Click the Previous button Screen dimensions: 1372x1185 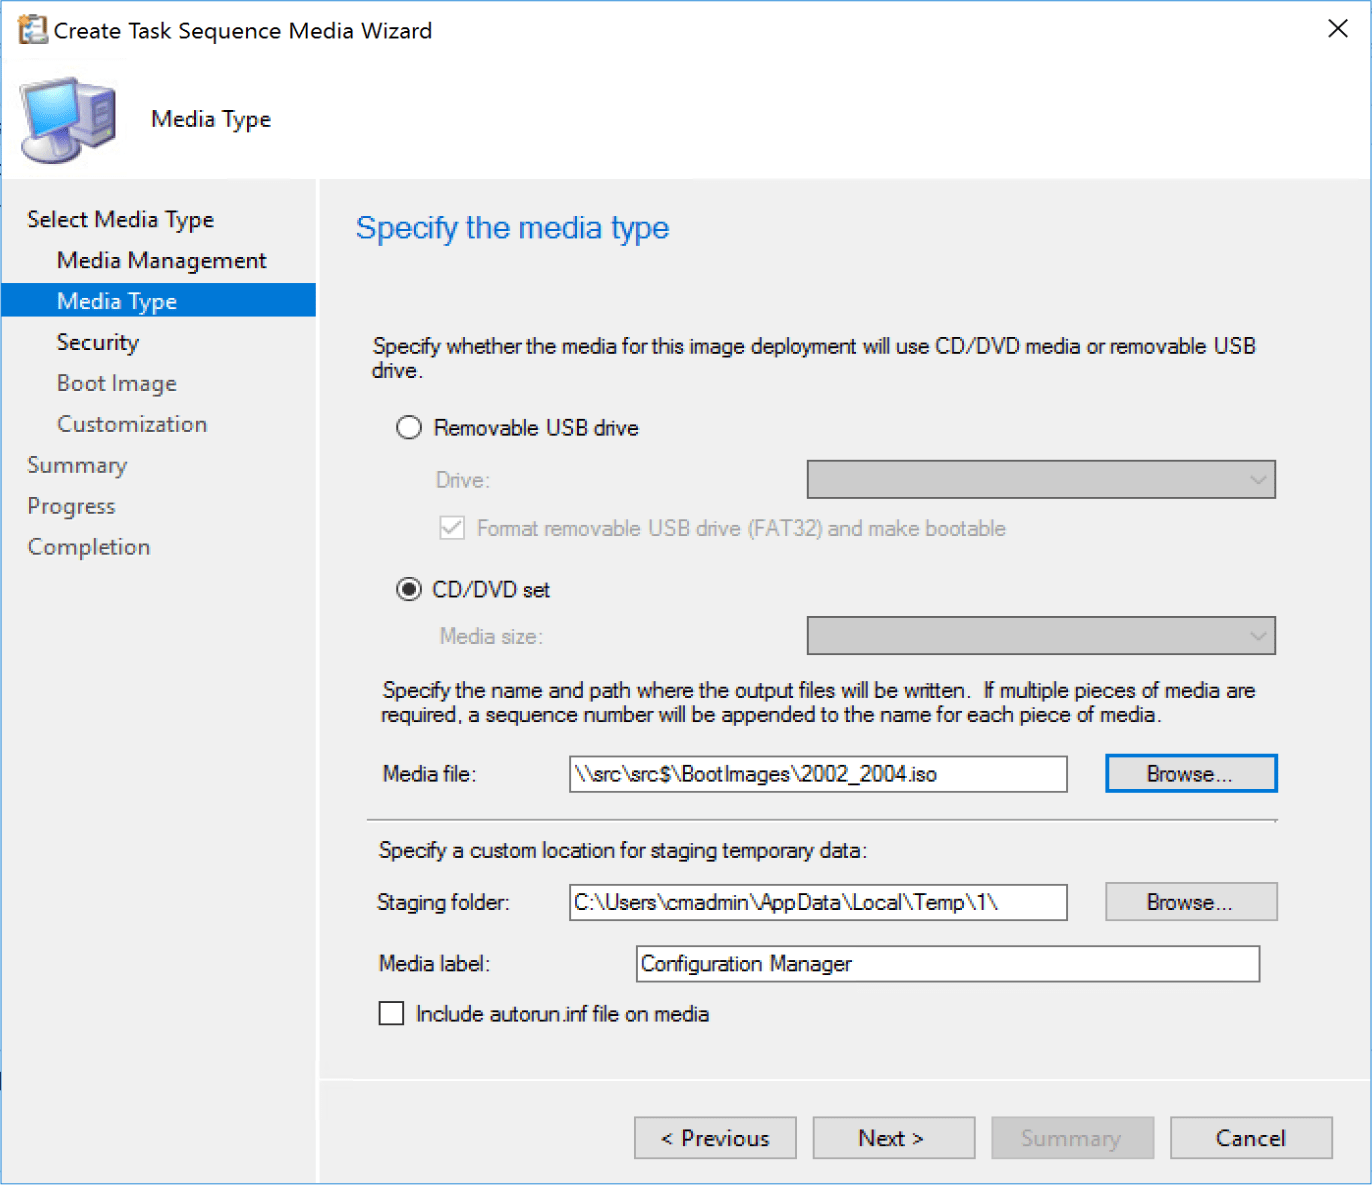[x=714, y=1137]
